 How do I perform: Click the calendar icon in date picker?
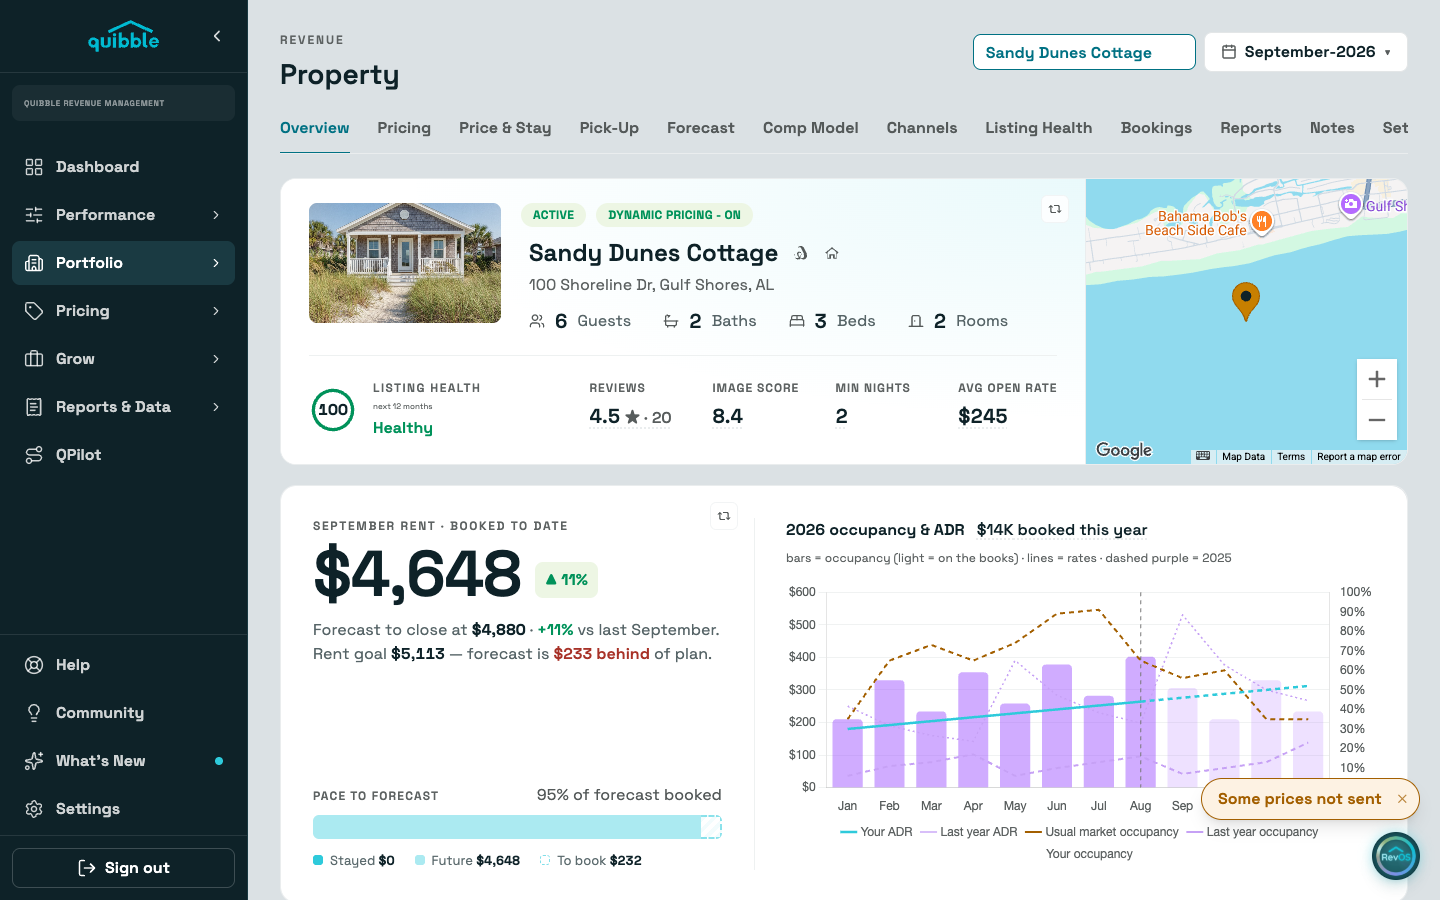(x=1229, y=52)
